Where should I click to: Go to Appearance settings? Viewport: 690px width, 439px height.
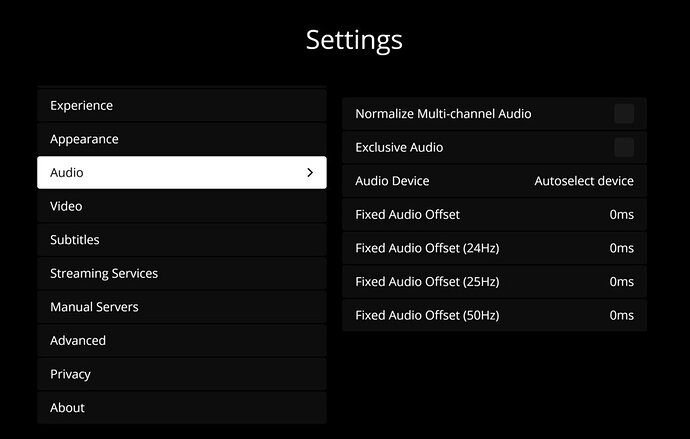coord(181,139)
